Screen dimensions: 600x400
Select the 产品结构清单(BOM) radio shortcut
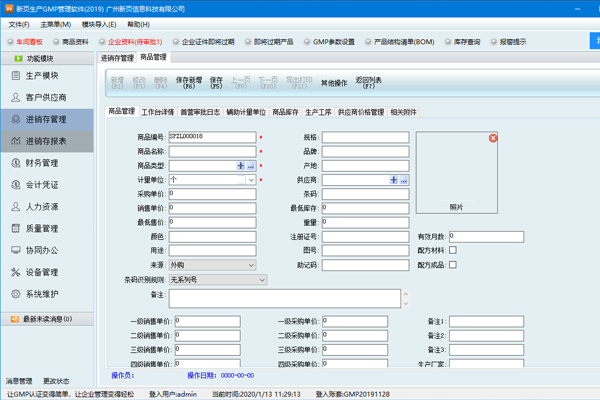tap(368, 42)
